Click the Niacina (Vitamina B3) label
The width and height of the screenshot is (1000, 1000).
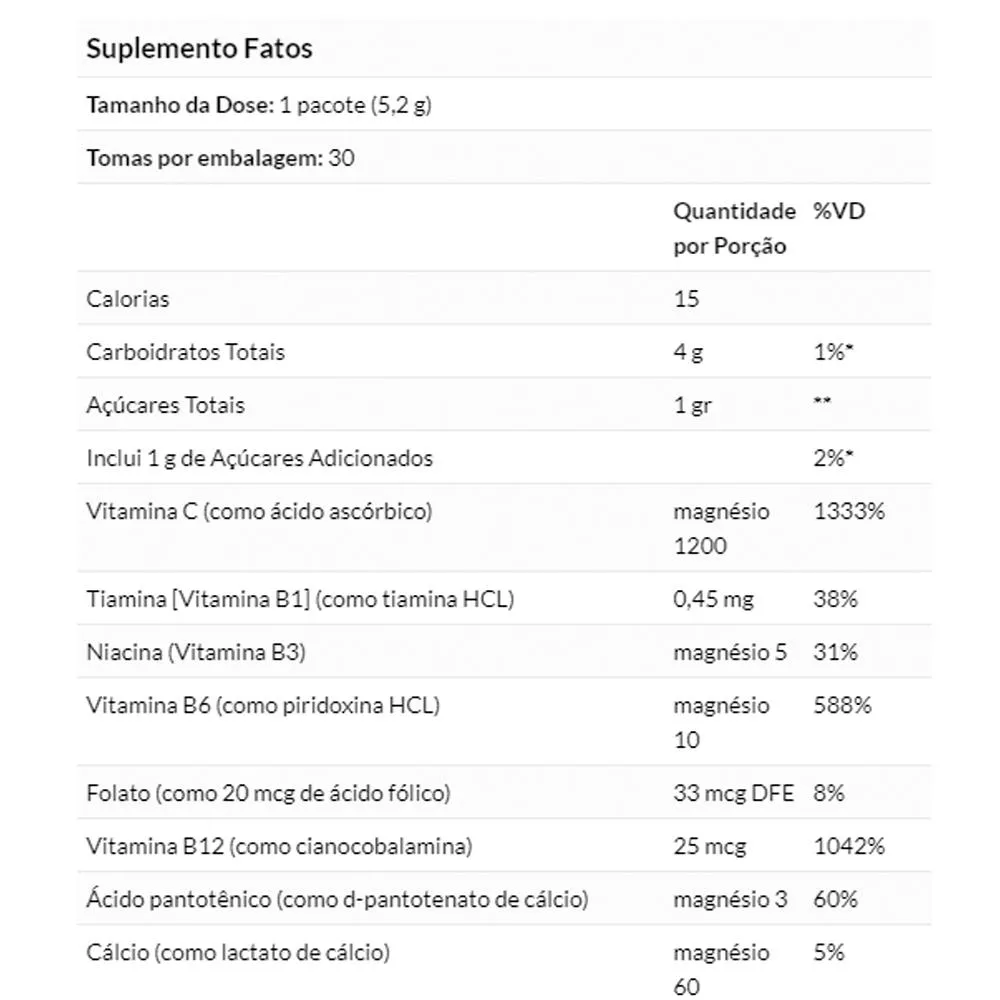(196, 652)
